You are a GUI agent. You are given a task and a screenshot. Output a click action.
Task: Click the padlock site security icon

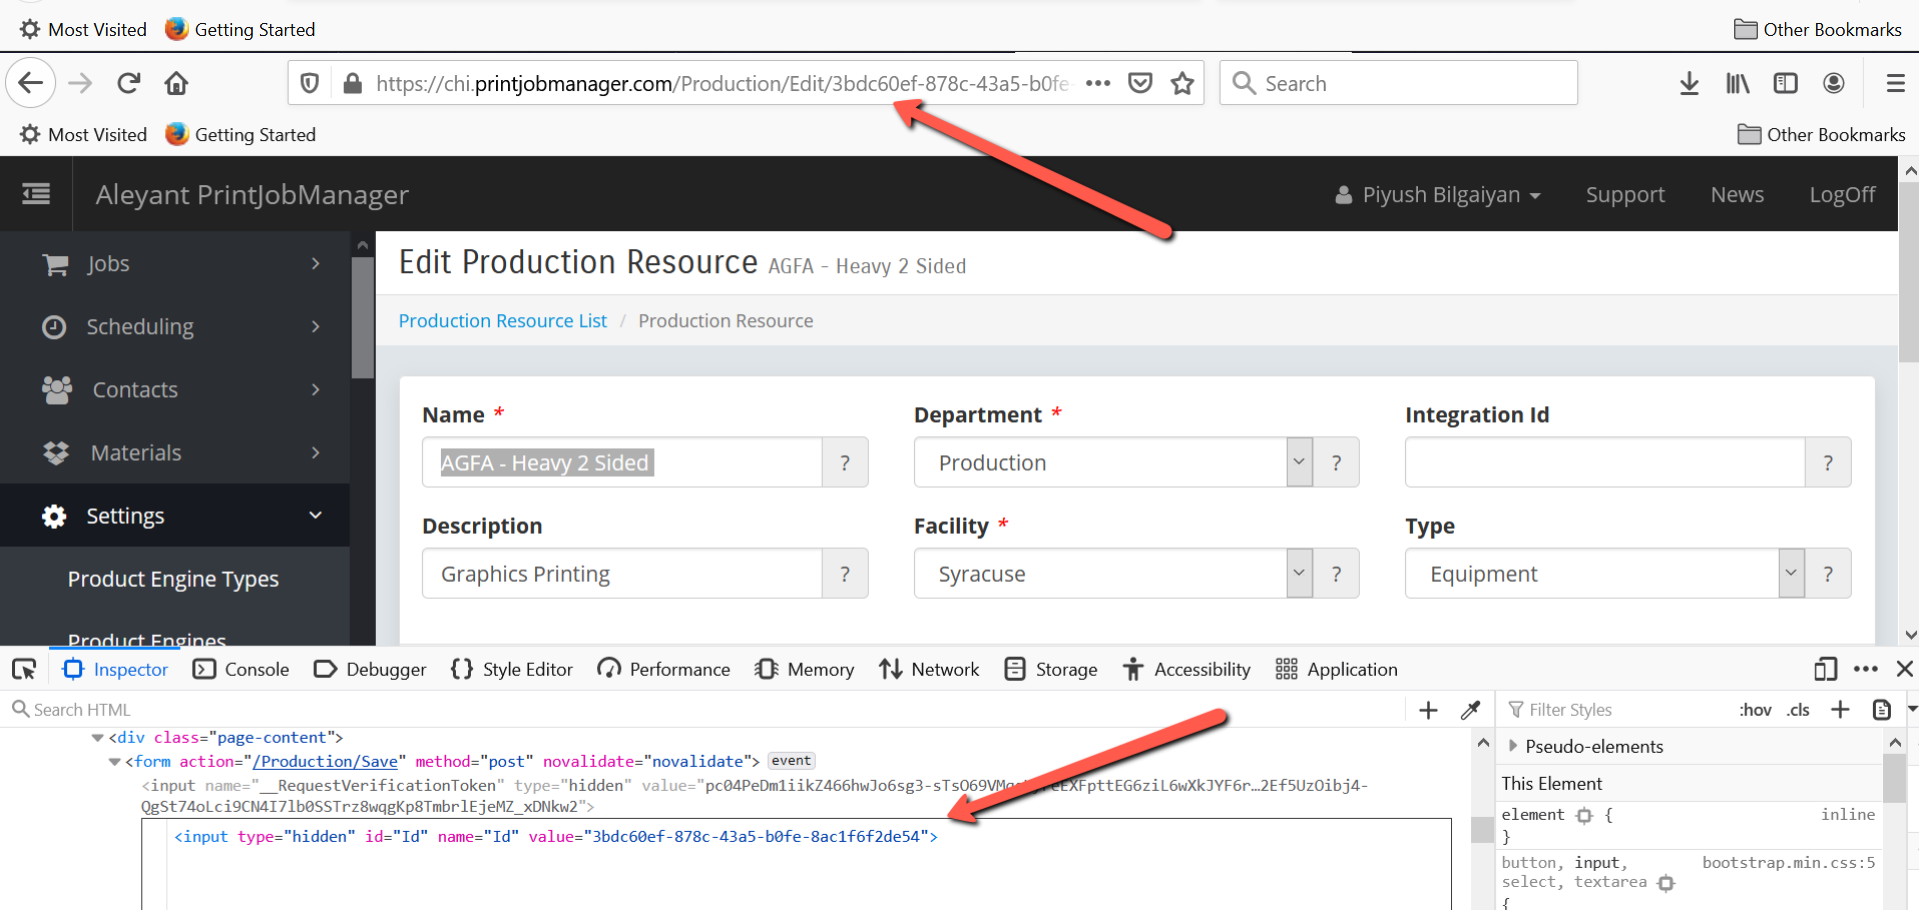coord(352,83)
